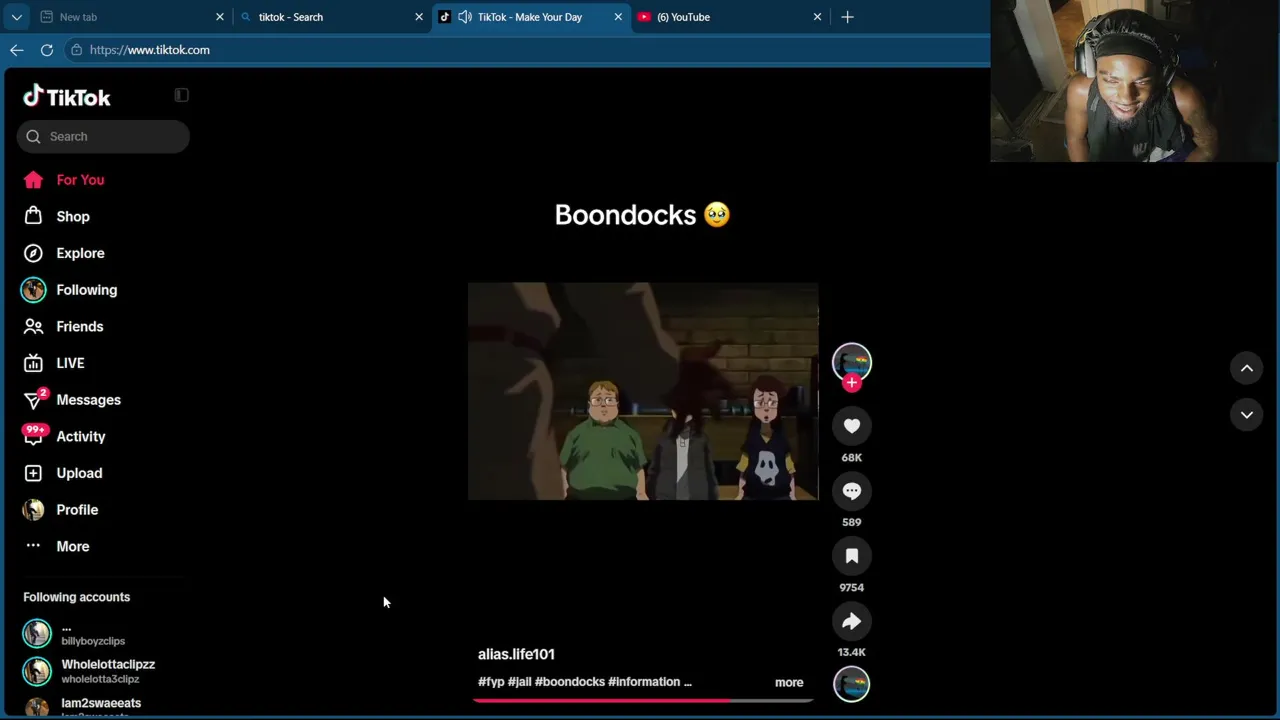Close the tiktok - Search tab
Viewport: 1280px width, 720px height.
click(x=419, y=17)
